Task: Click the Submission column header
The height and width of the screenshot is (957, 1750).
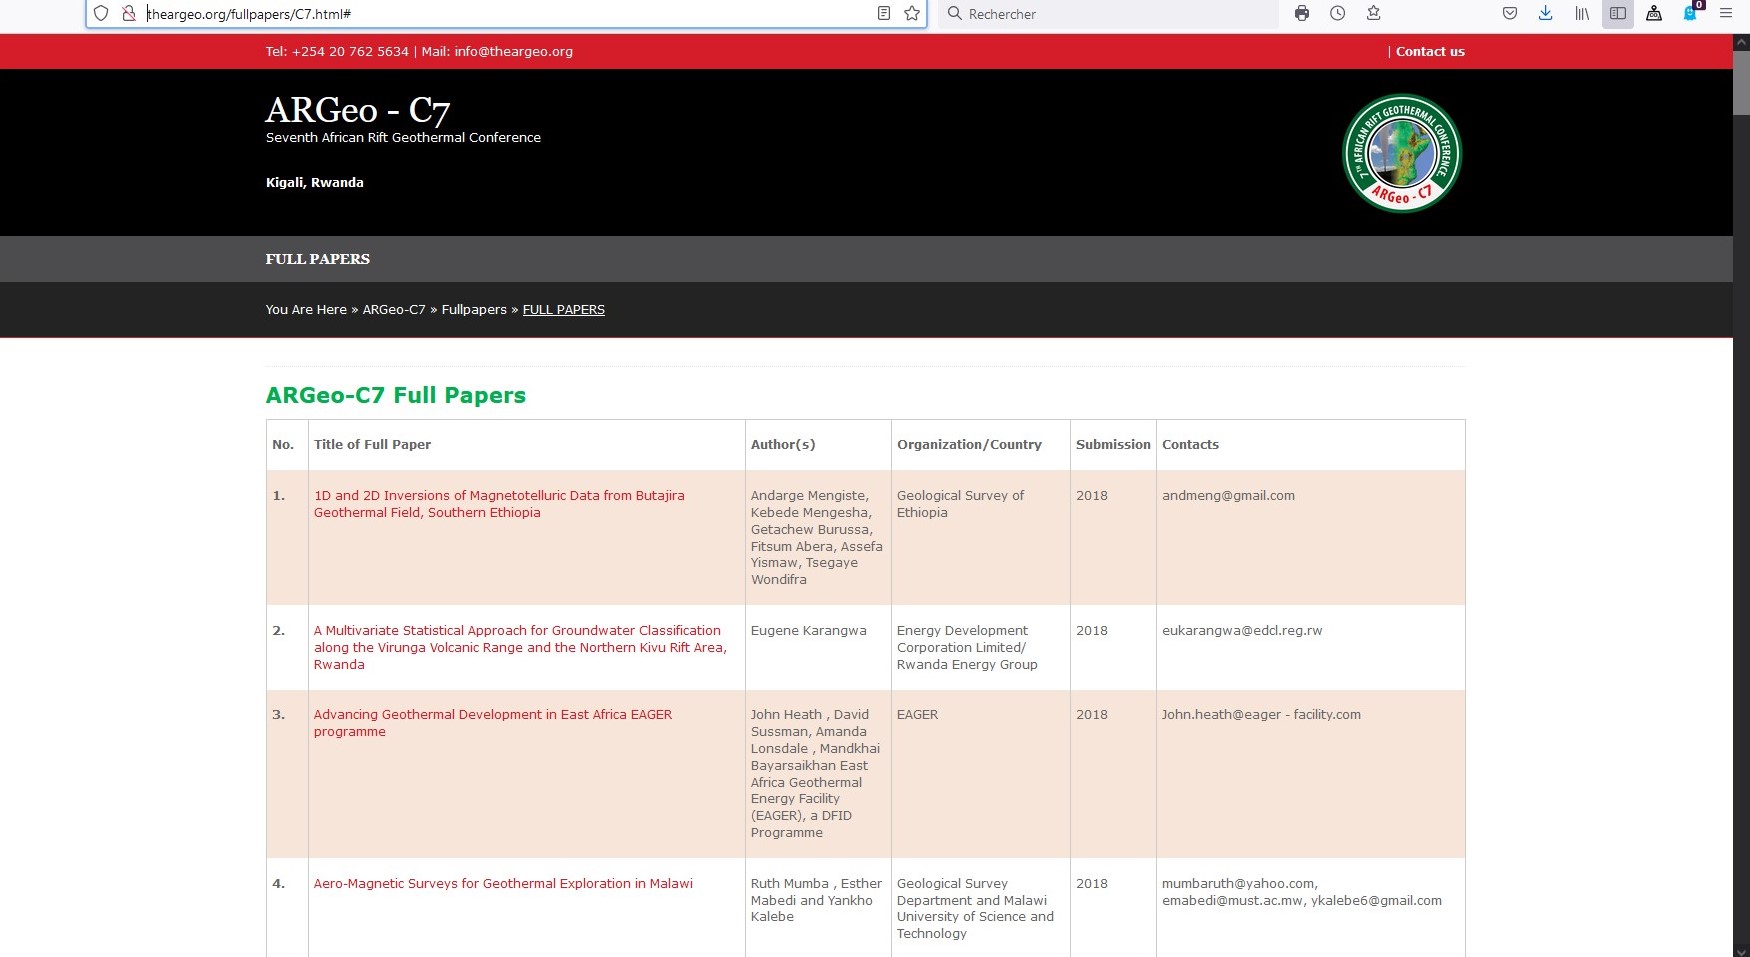Action: (1113, 445)
